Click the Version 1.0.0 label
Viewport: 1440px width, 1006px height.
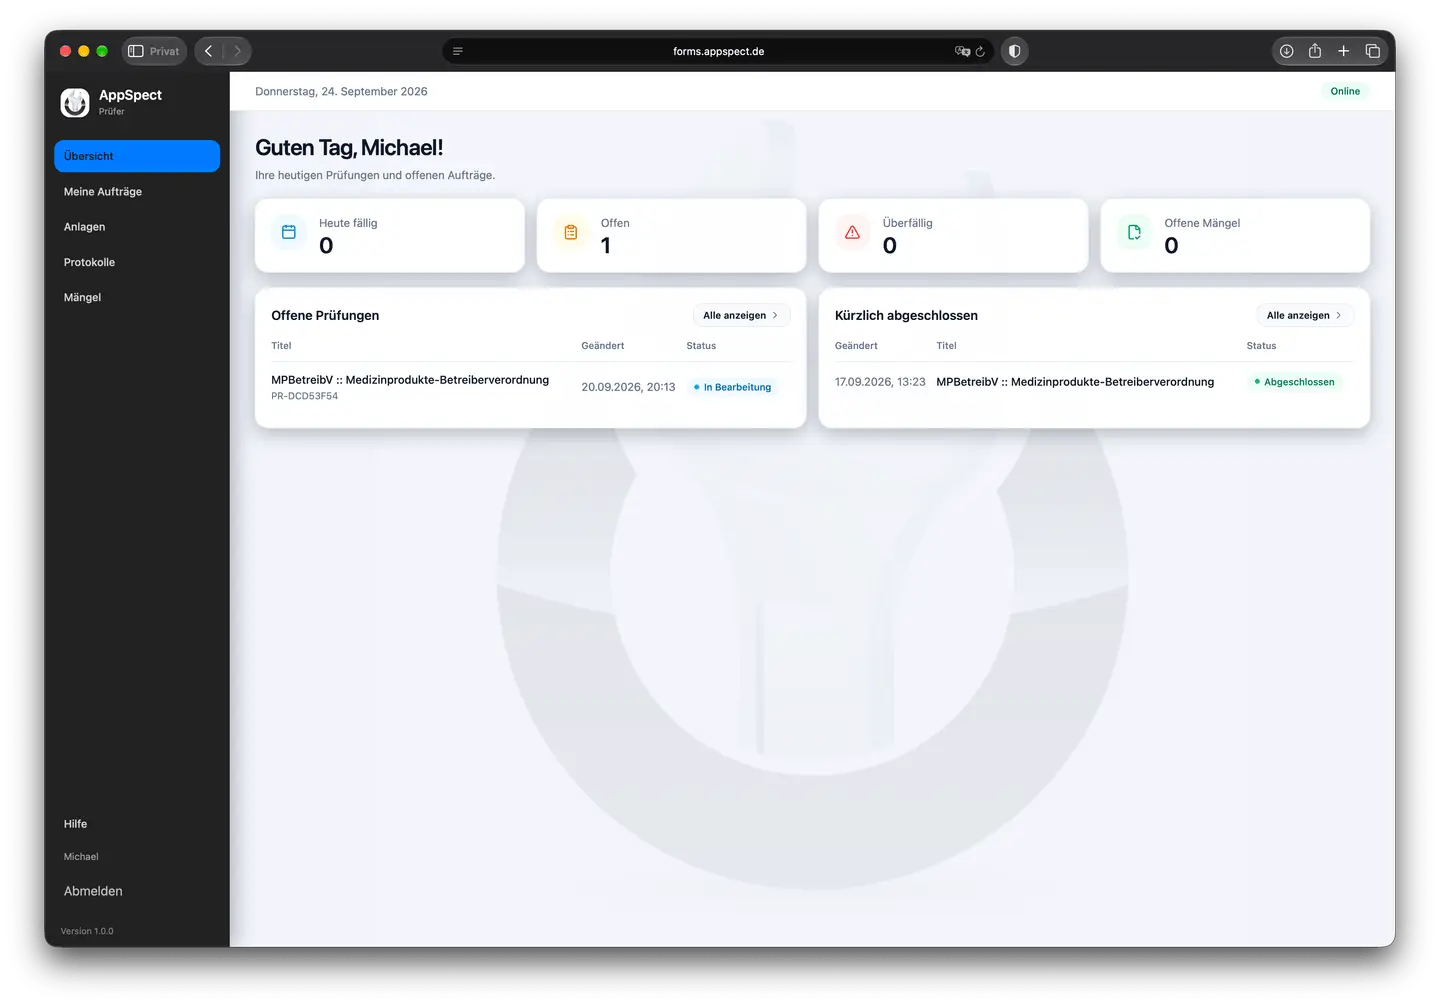point(87,931)
